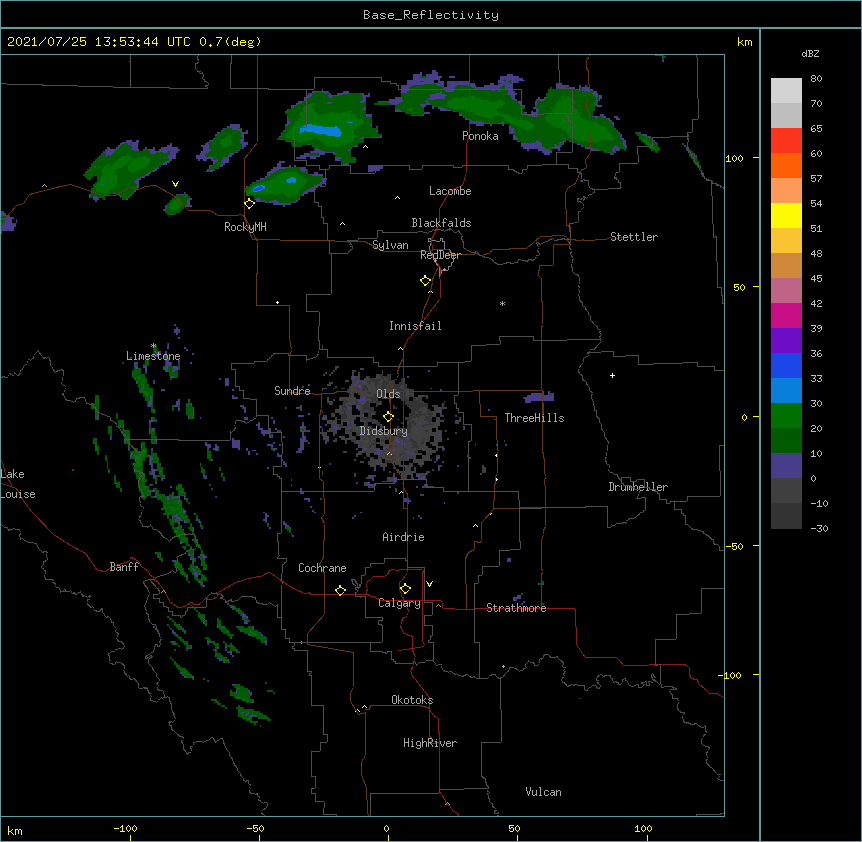Viewport: 862px width, 842px height.
Task: Select the Calgary city label
Action: tap(400, 603)
